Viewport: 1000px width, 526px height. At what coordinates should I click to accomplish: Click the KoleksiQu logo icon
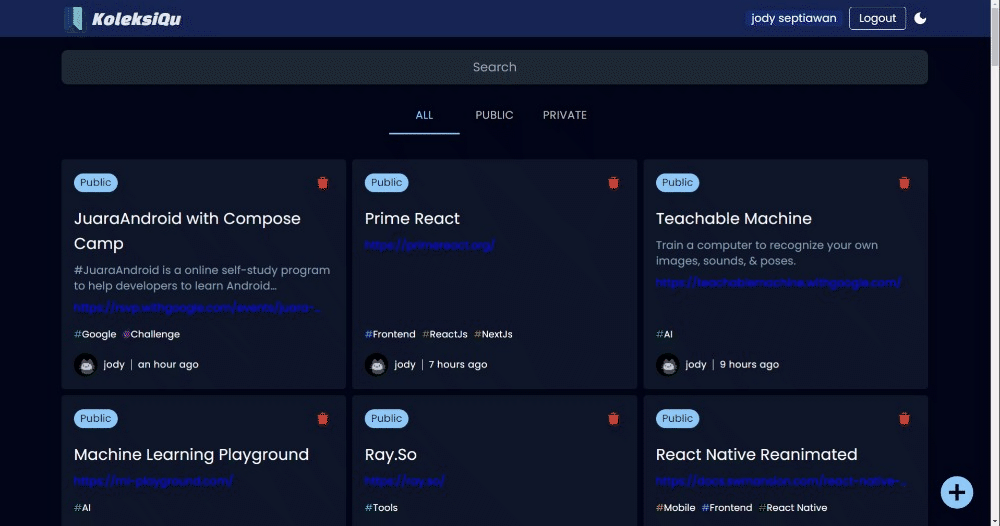74,19
